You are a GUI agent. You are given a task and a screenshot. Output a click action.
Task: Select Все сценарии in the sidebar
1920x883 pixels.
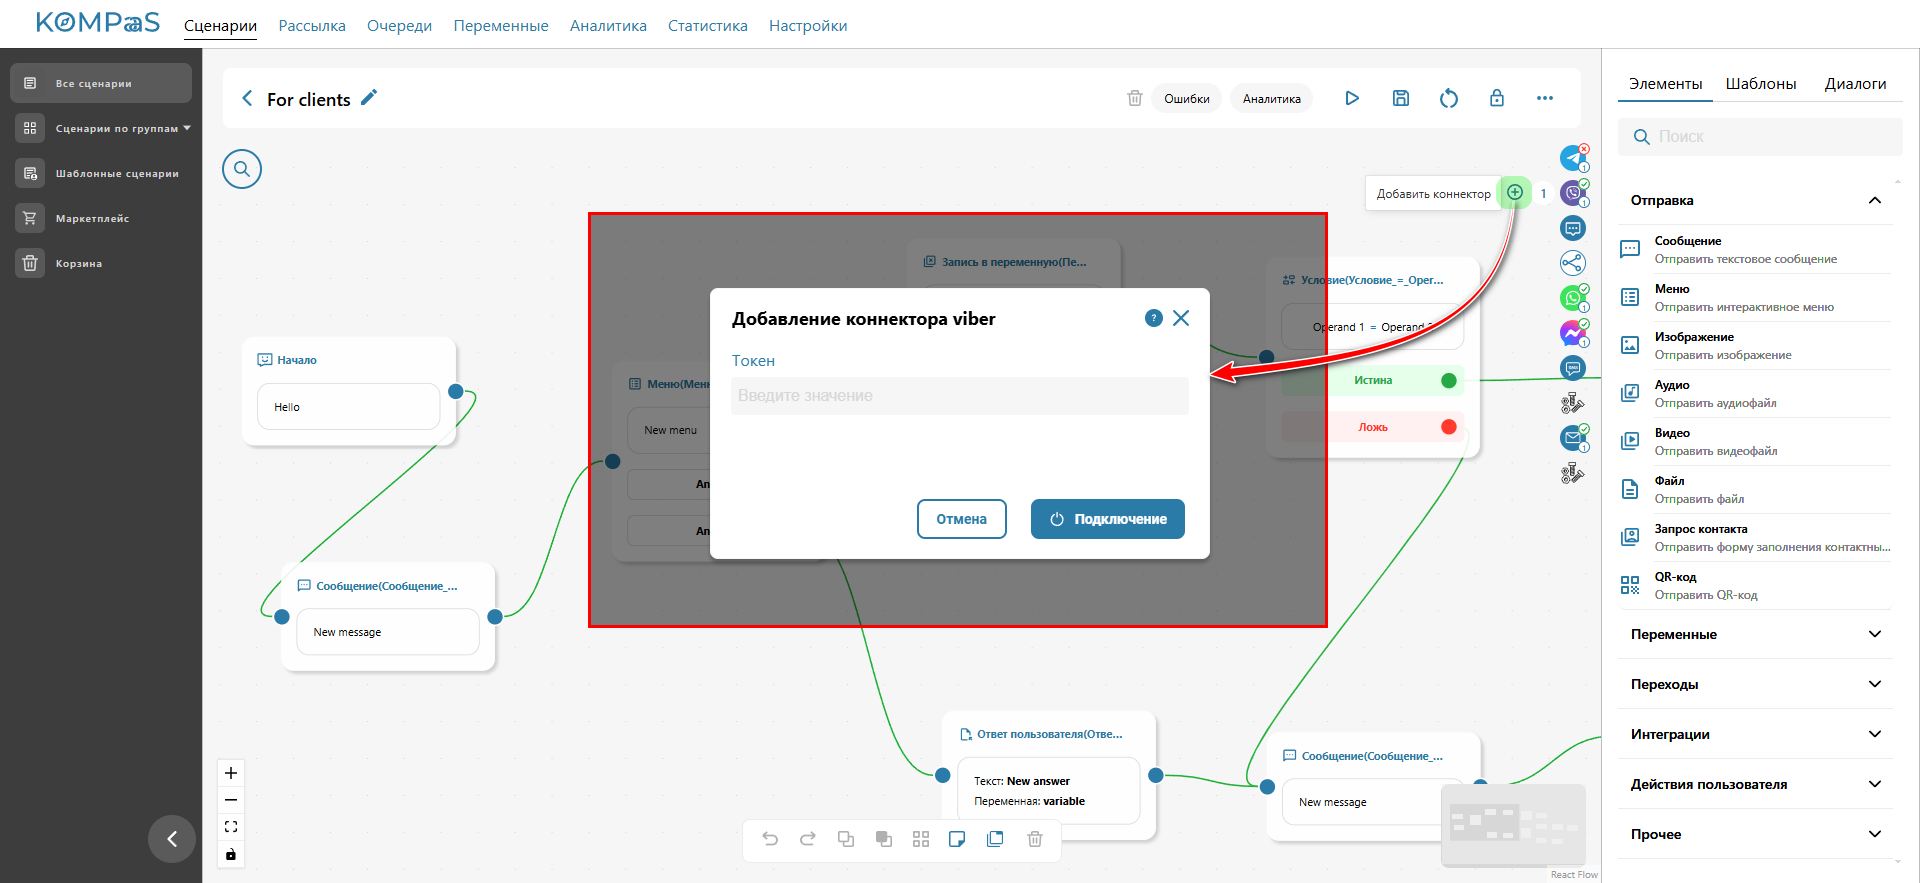click(101, 83)
